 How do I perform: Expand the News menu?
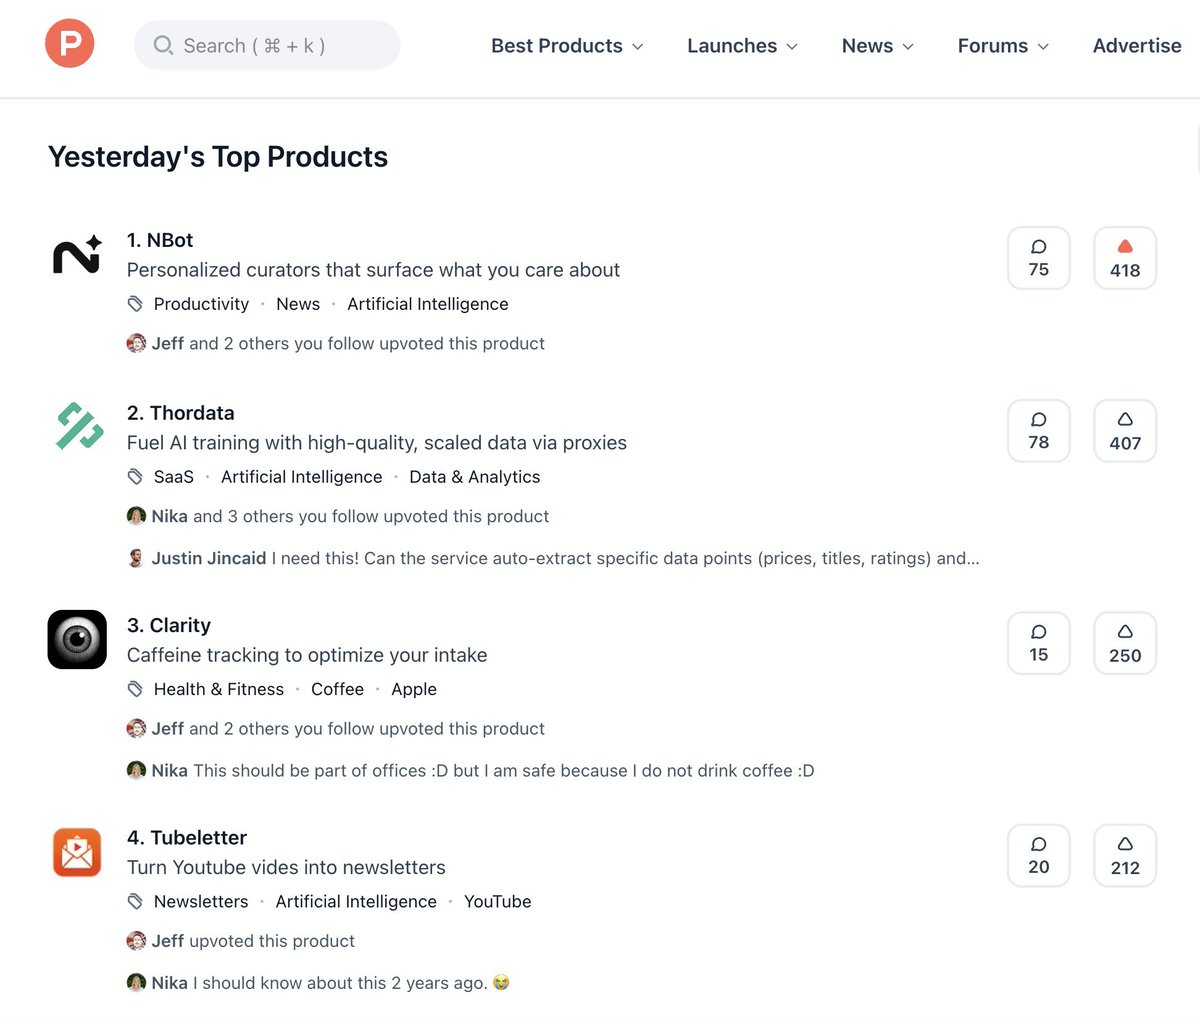878,46
